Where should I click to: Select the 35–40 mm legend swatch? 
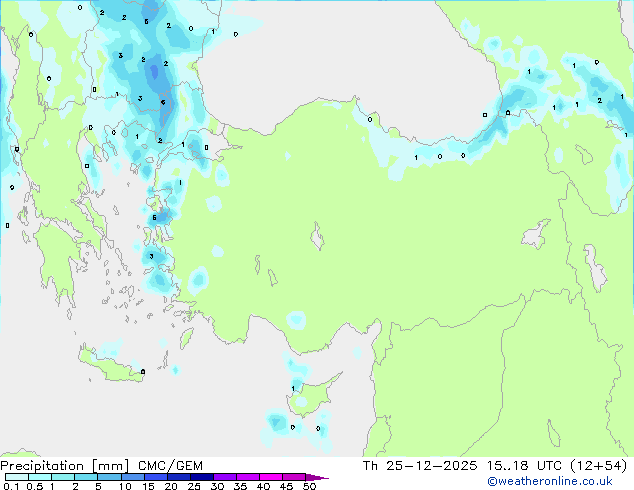click(248, 477)
